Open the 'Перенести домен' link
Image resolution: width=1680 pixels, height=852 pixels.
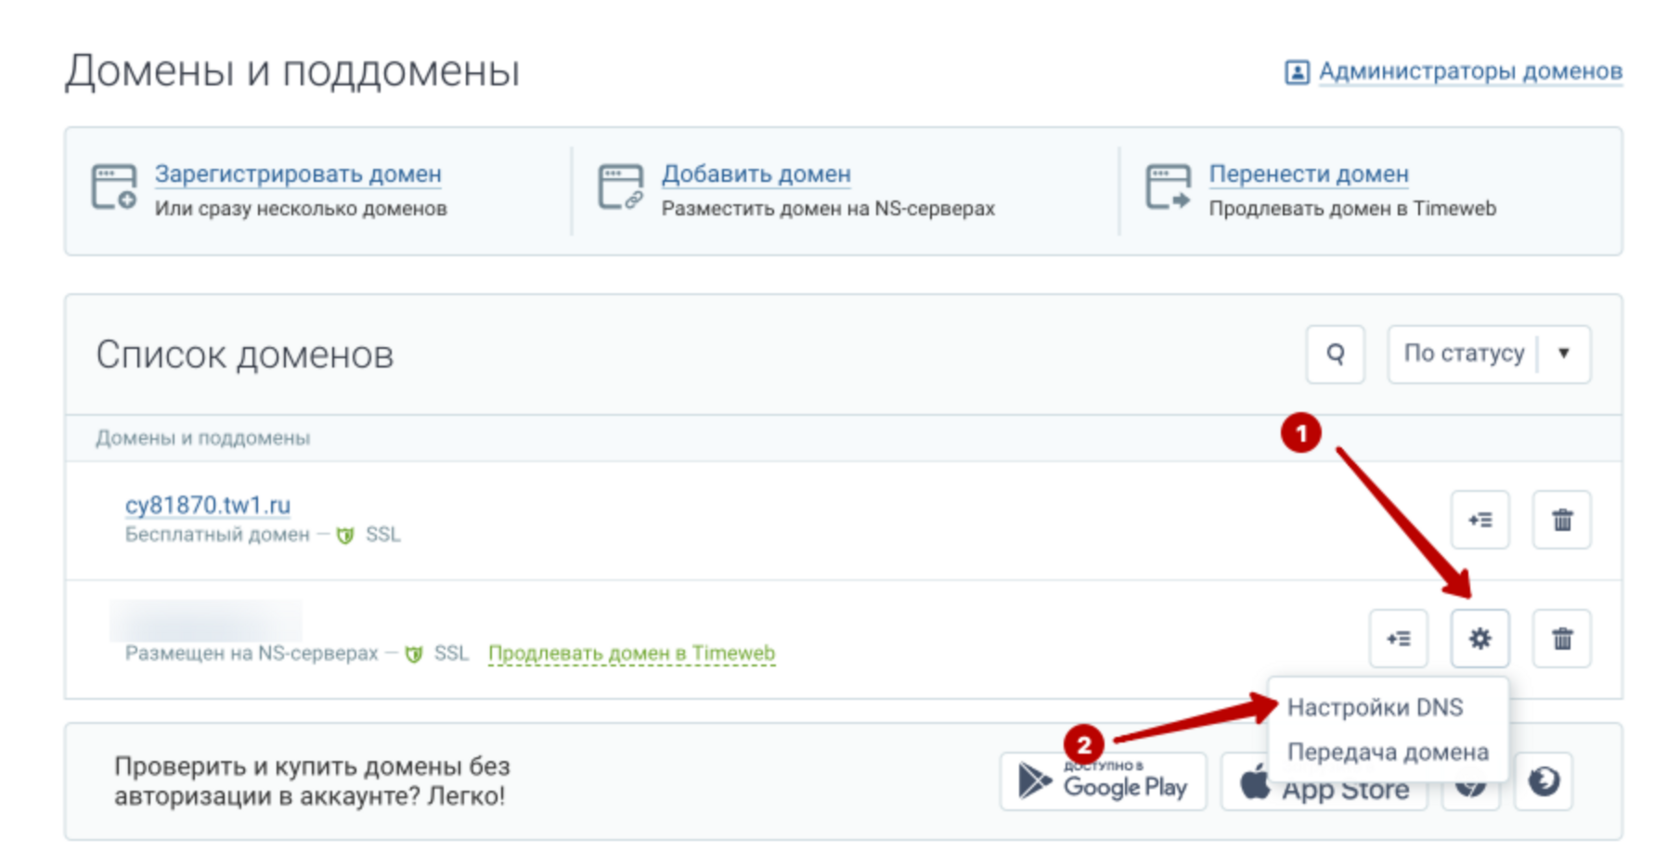[1308, 174]
